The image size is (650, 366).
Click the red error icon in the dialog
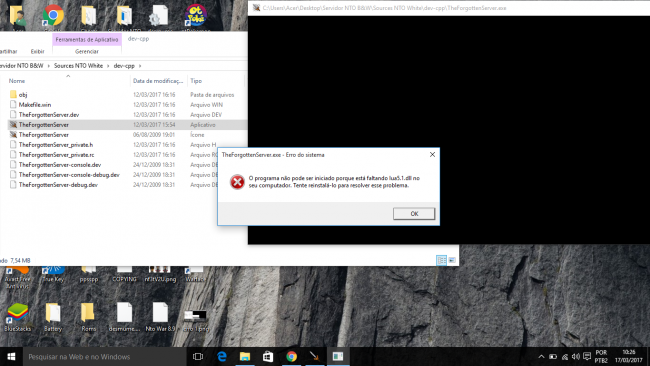pyautogui.click(x=237, y=182)
